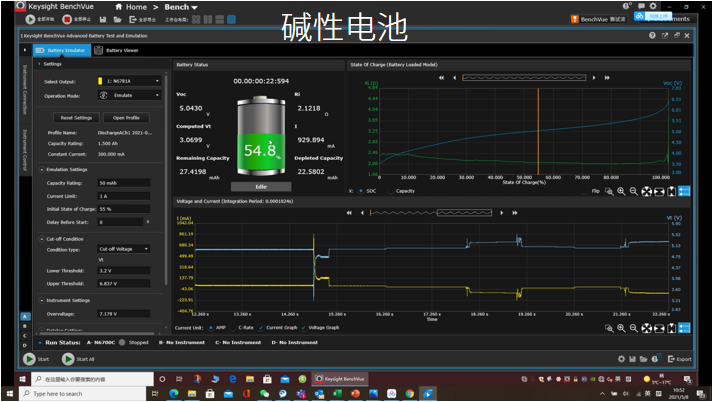Click the red Stop All icon in top toolbar

(x=67, y=20)
